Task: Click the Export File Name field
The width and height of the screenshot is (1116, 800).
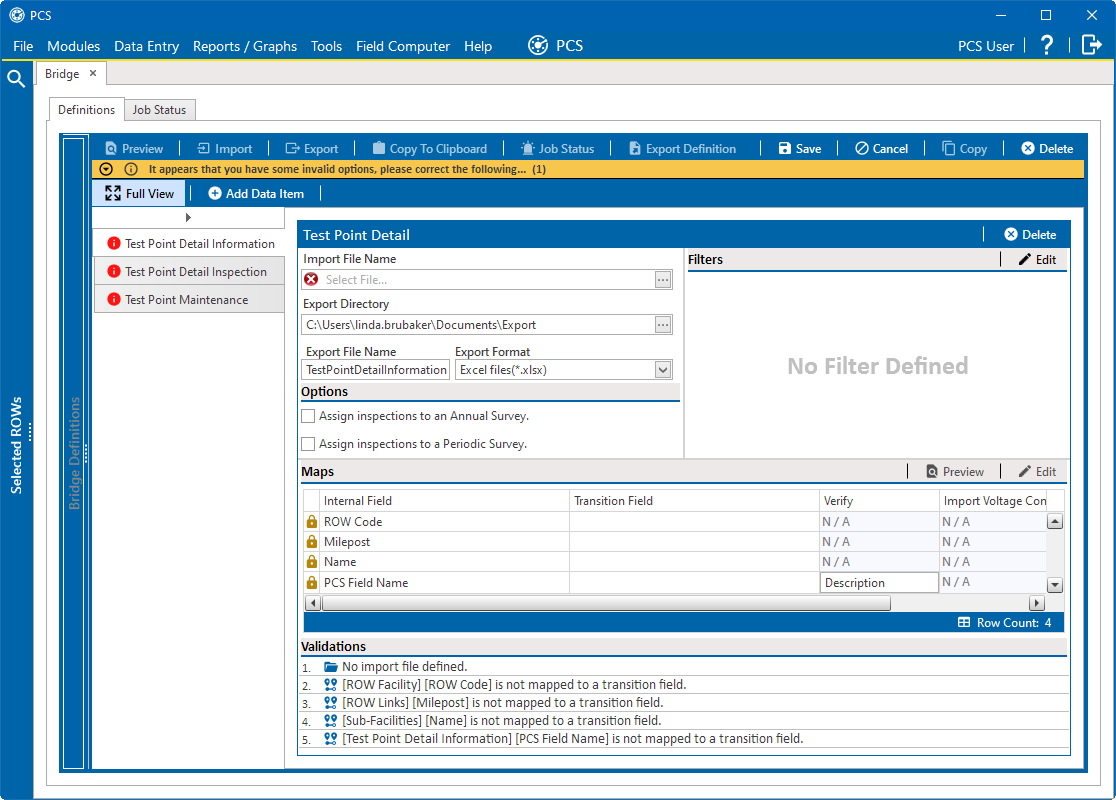Action: 376,369
